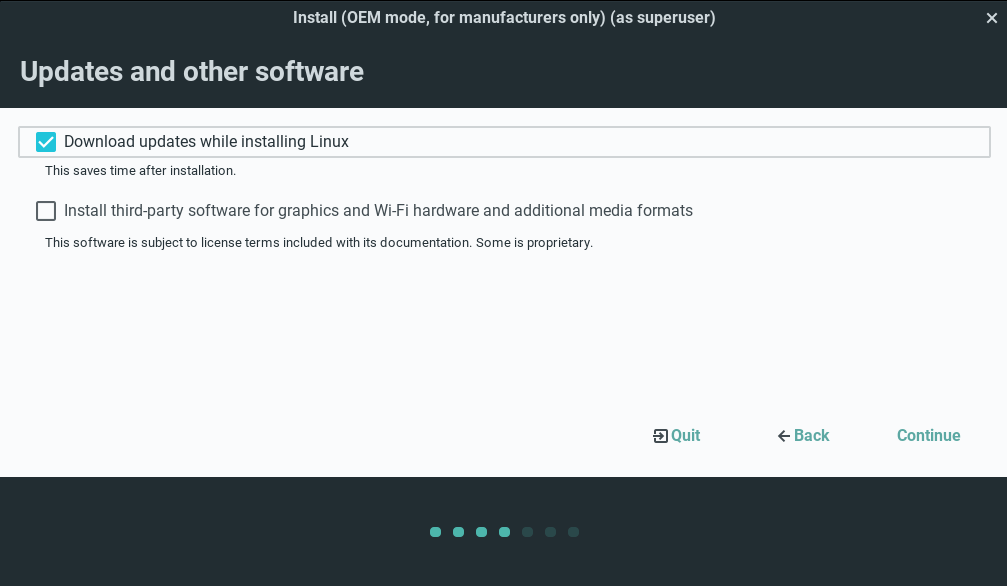Click the 'Download updates while installing Linux' label

tap(206, 142)
